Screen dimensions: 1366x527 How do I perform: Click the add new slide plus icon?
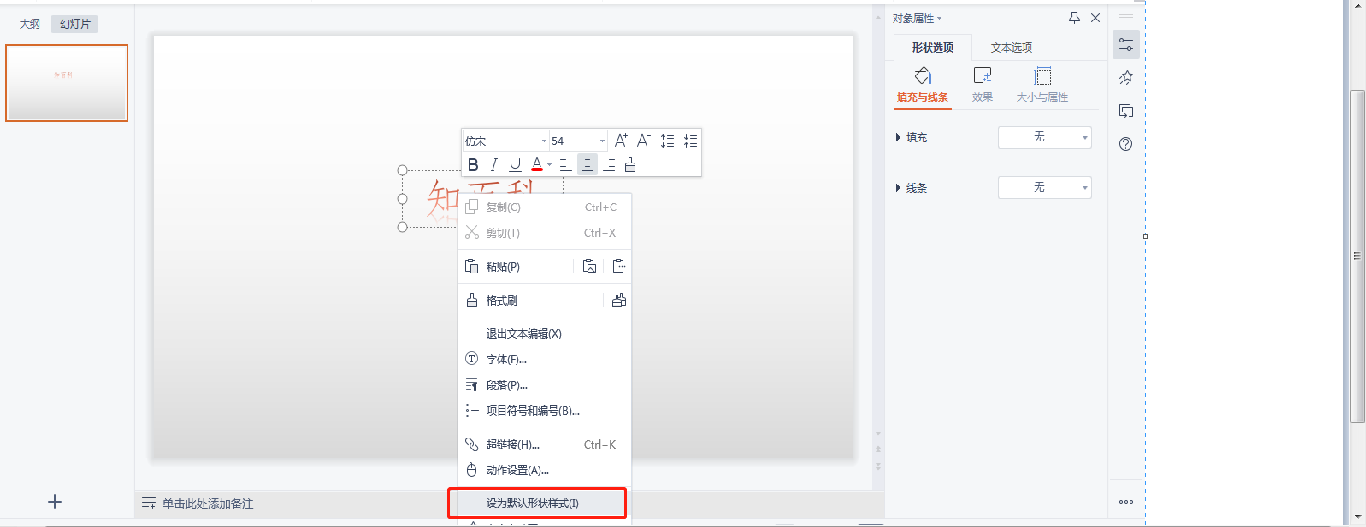[x=56, y=502]
